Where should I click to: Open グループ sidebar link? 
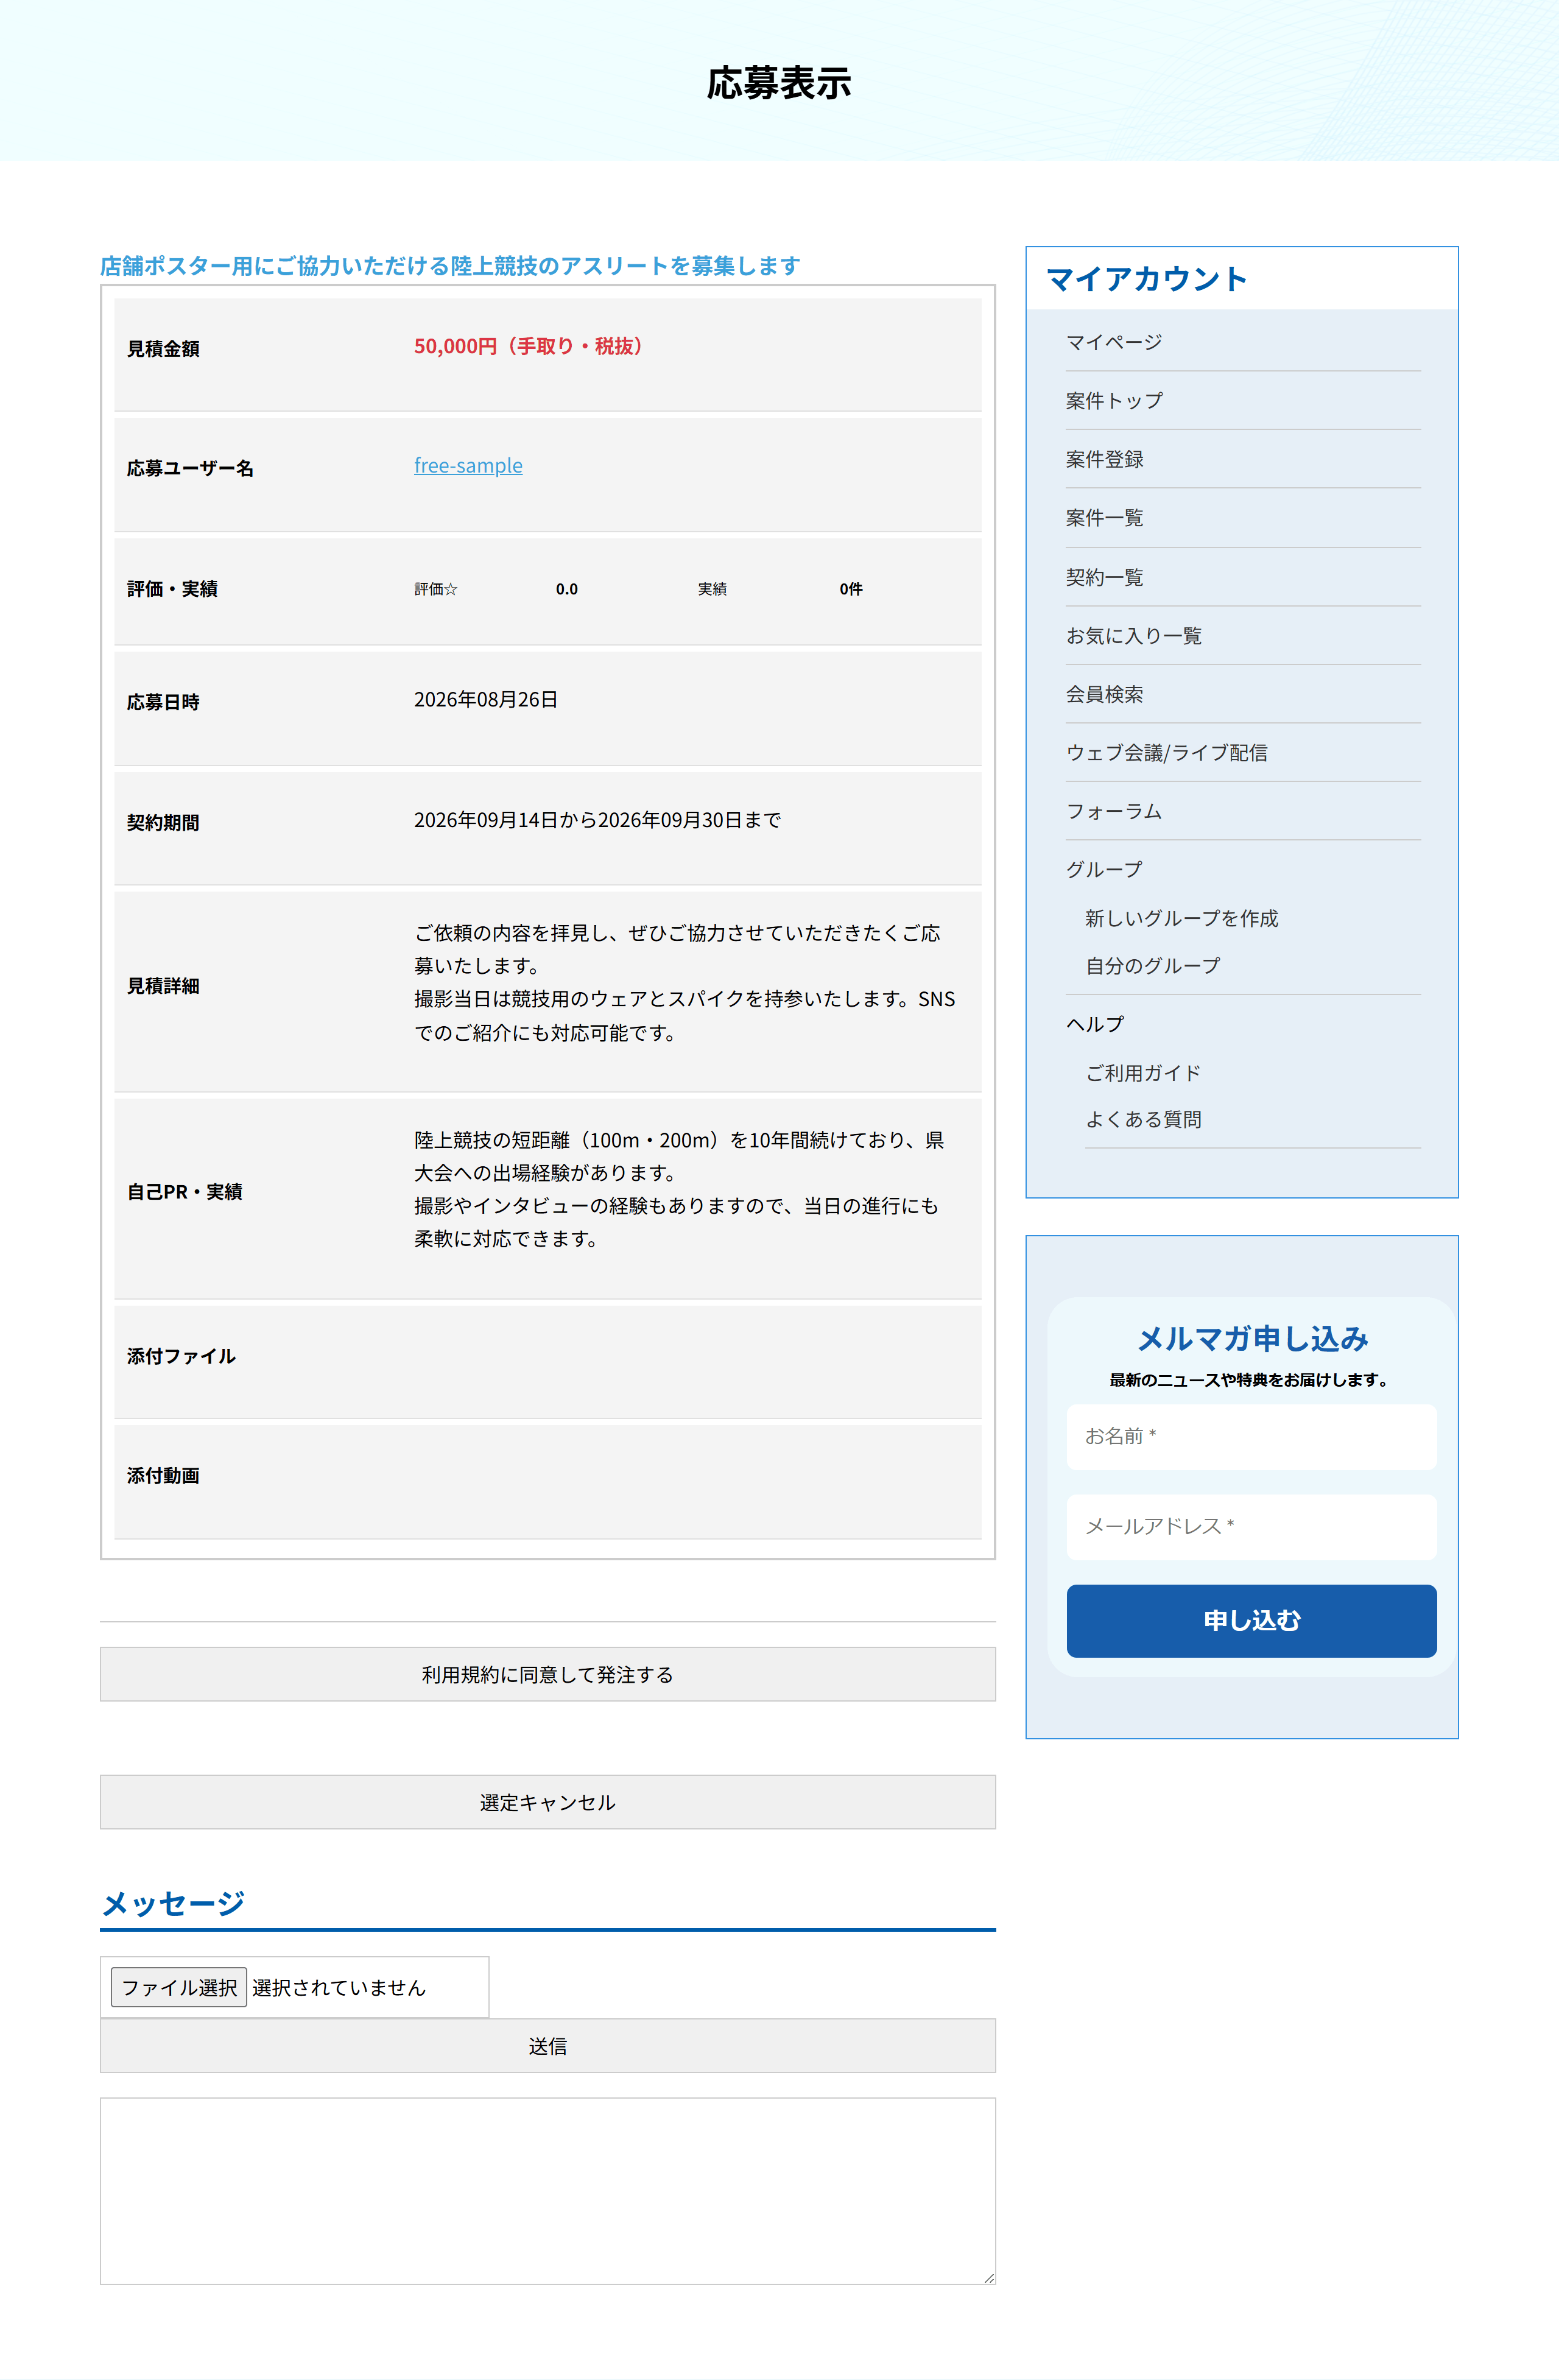(1104, 869)
